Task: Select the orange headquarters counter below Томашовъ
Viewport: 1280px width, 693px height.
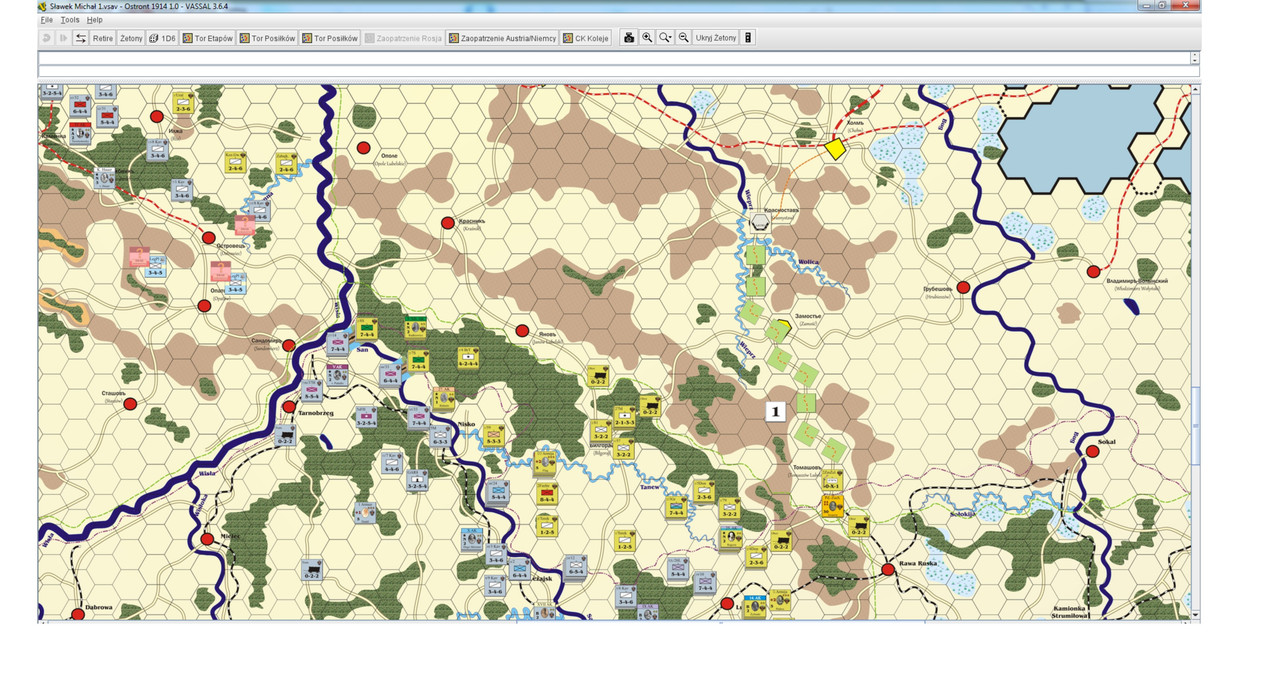Action: click(x=832, y=505)
